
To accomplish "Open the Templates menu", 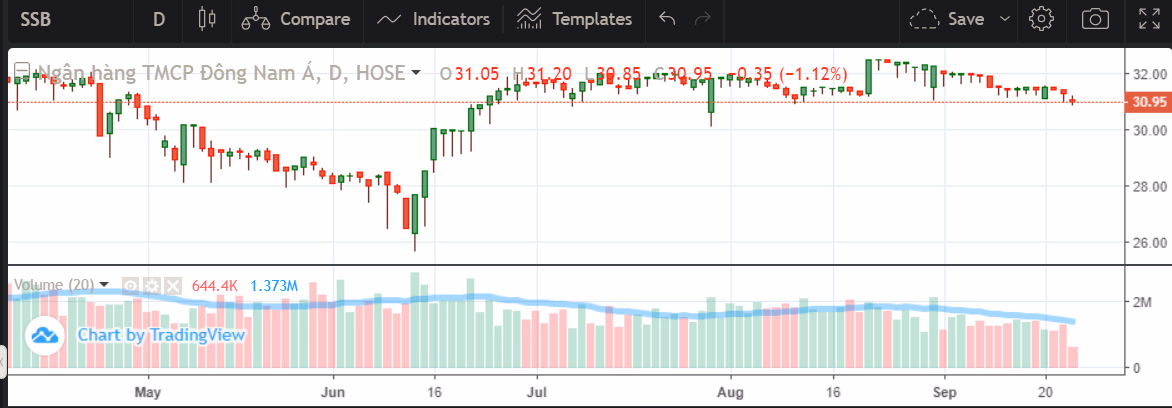I will click(x=575, y=18).
